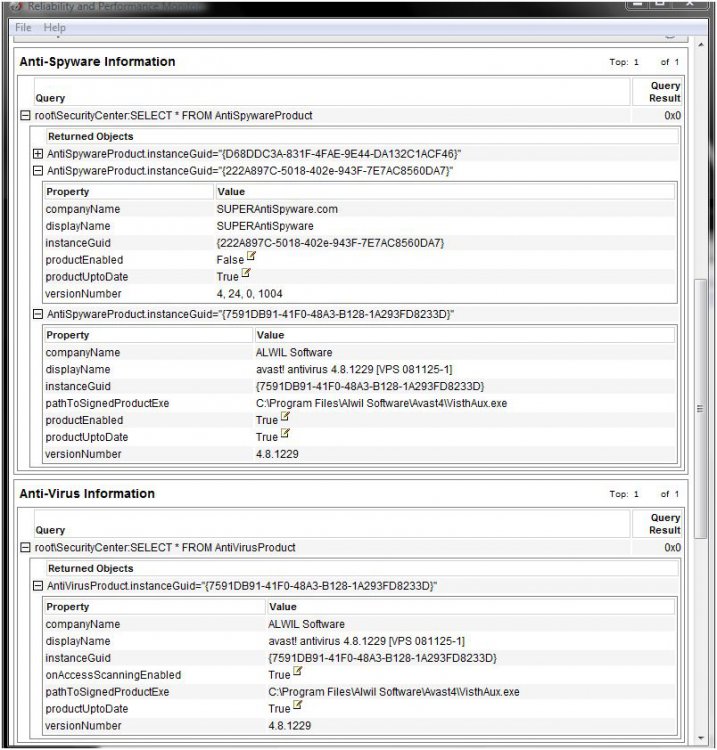Click the SUPERAntiSpyware displayName value
This screenshot has width=717, height=750.
point(265,226)
